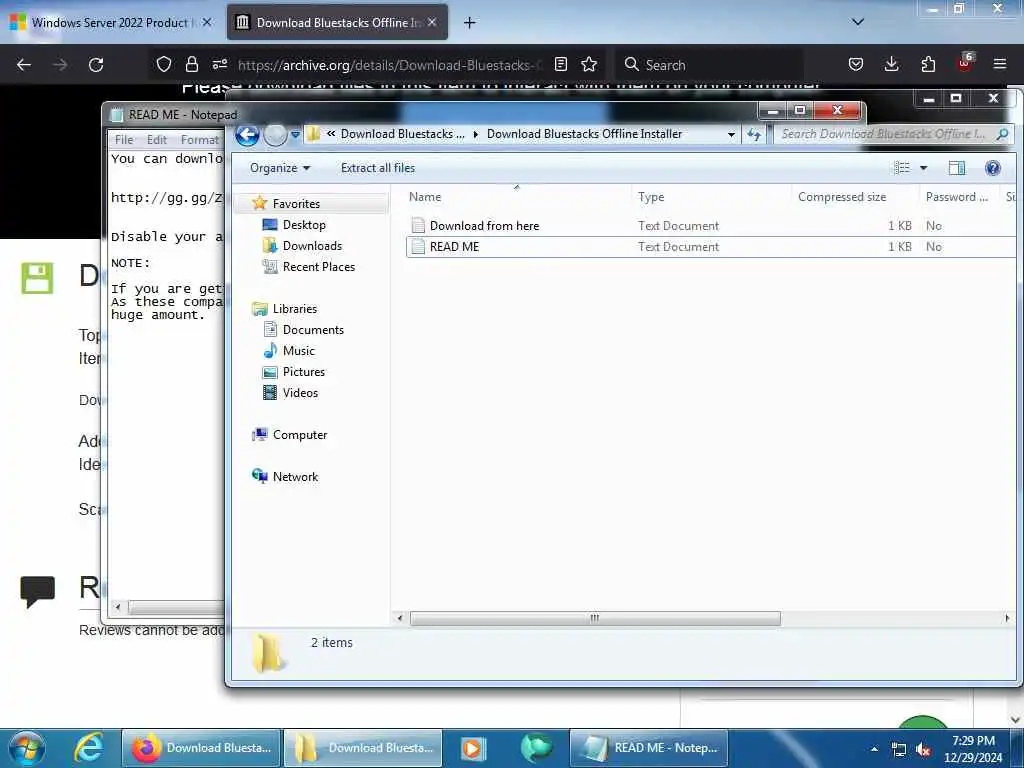Switch to Firefox taskbar button
Screen dimensions: 1024x768
tap(201, 748)
